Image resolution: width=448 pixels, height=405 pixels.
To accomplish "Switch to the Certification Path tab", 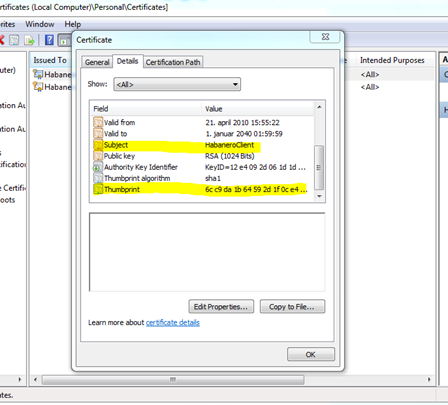I will click(173, 62).
